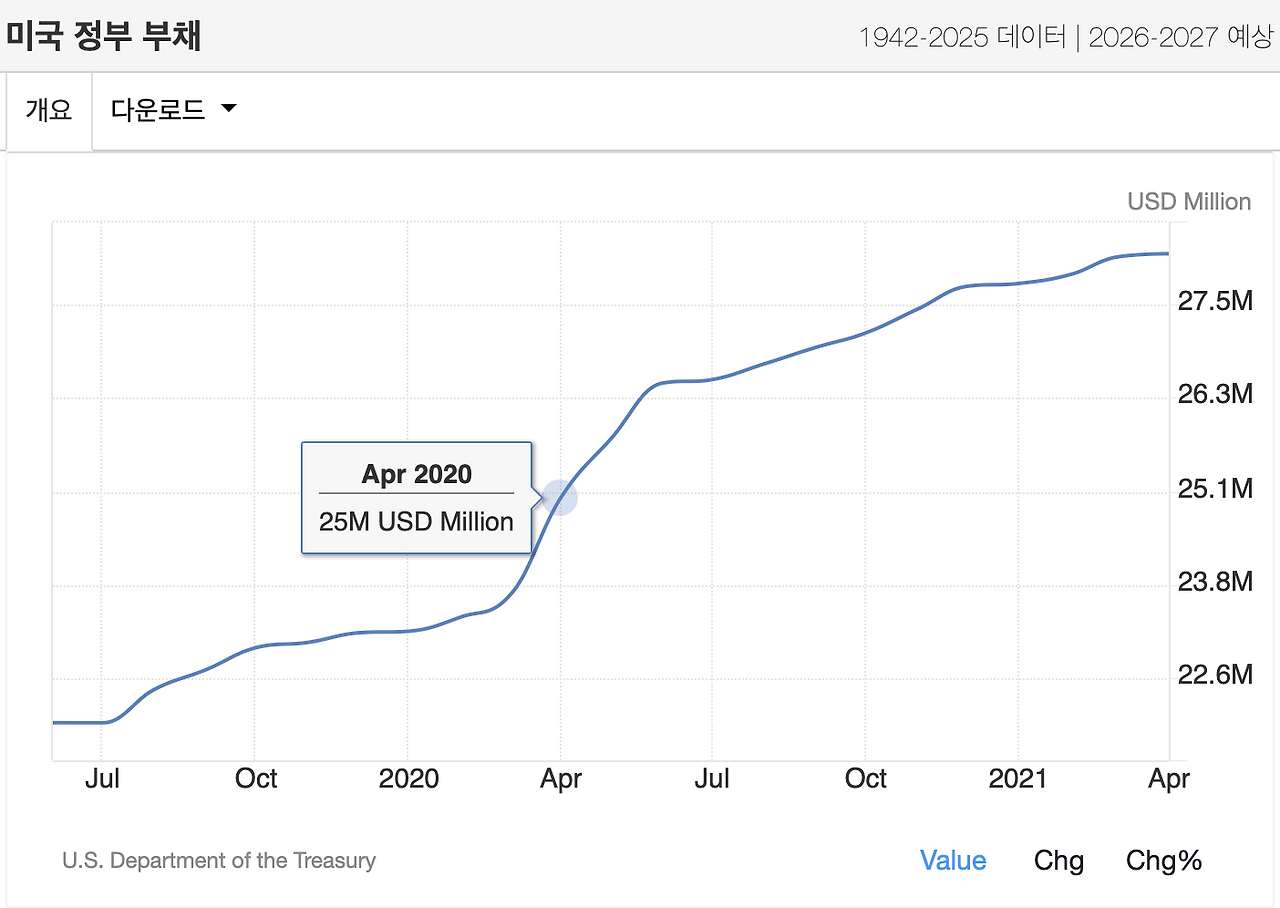Click the Apr 2020 tooltip box
The image size is (1280, 908).
coord(416,497)
